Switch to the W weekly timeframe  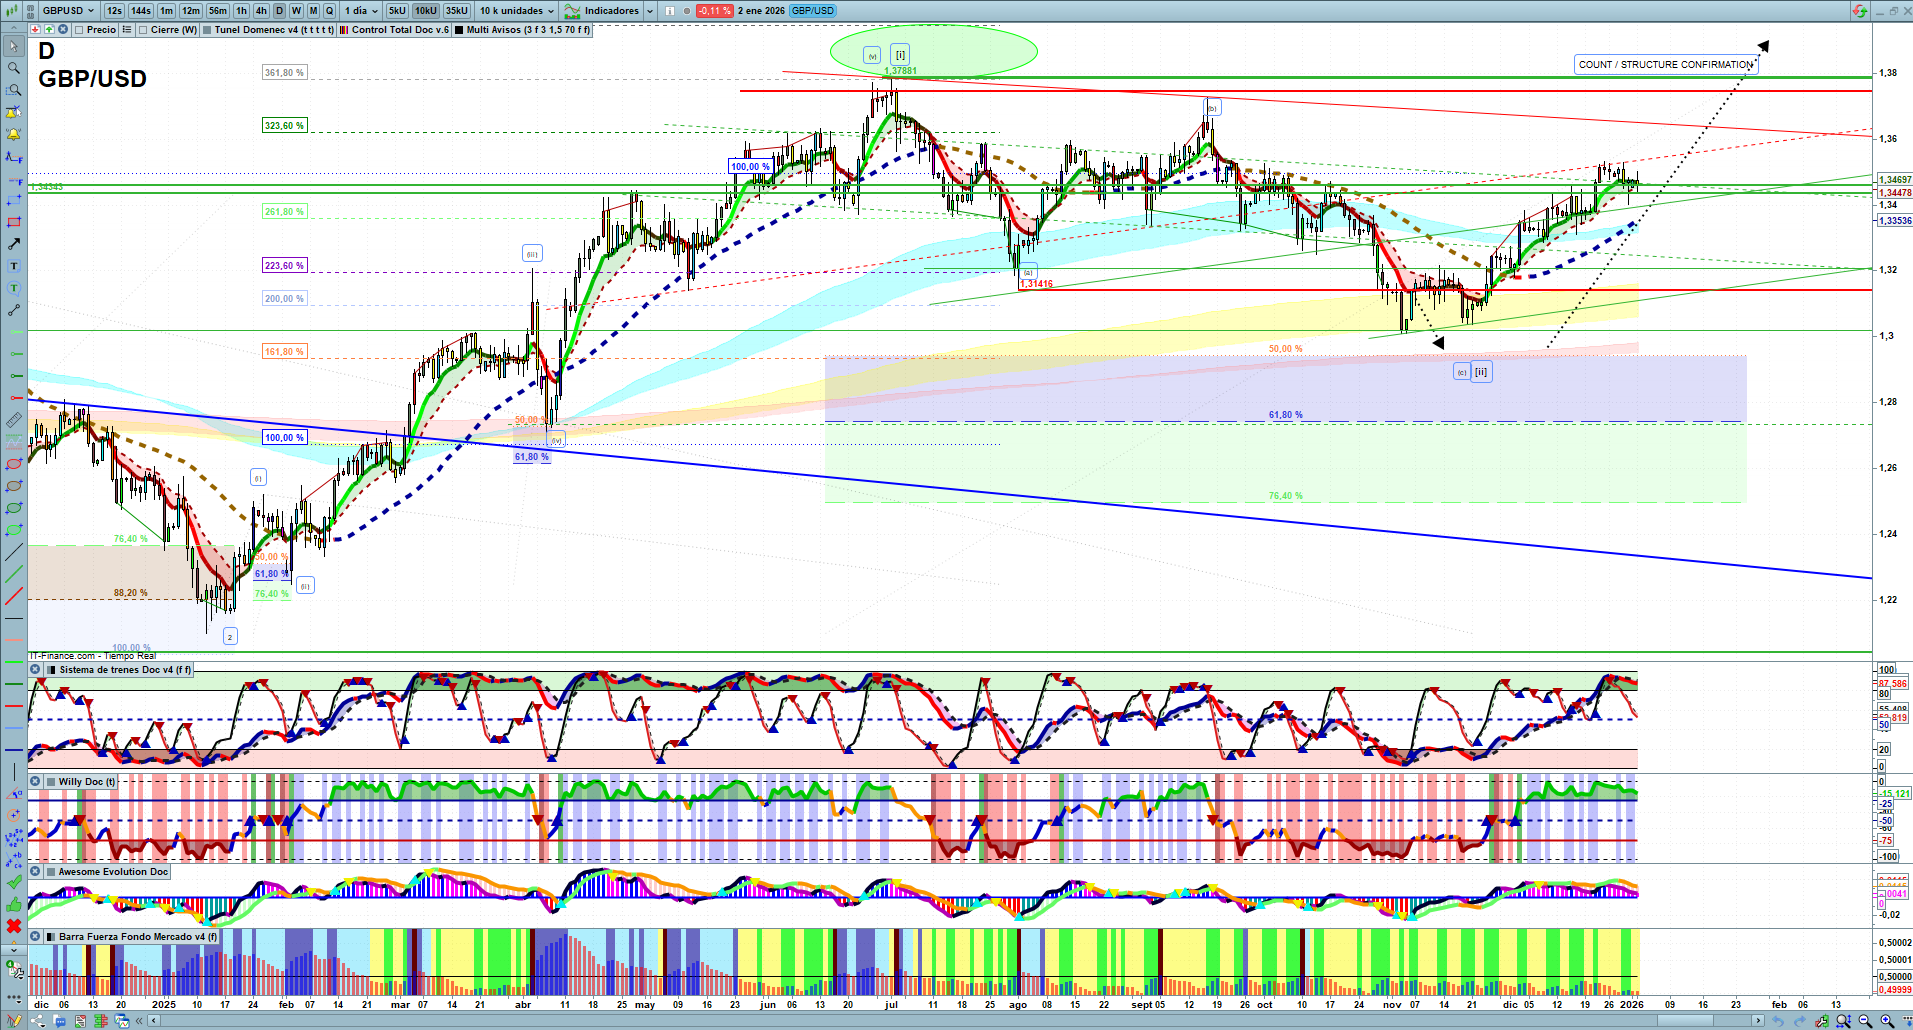point(296,11)
